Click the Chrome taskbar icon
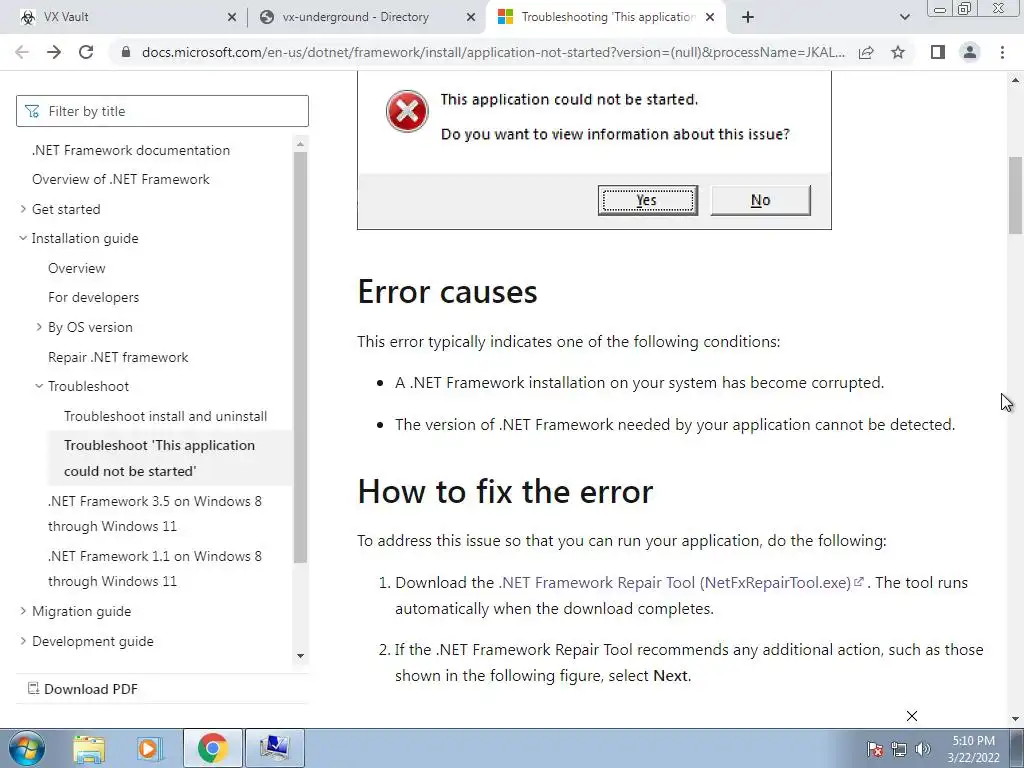1024x768 pixels. pos(212,748)
